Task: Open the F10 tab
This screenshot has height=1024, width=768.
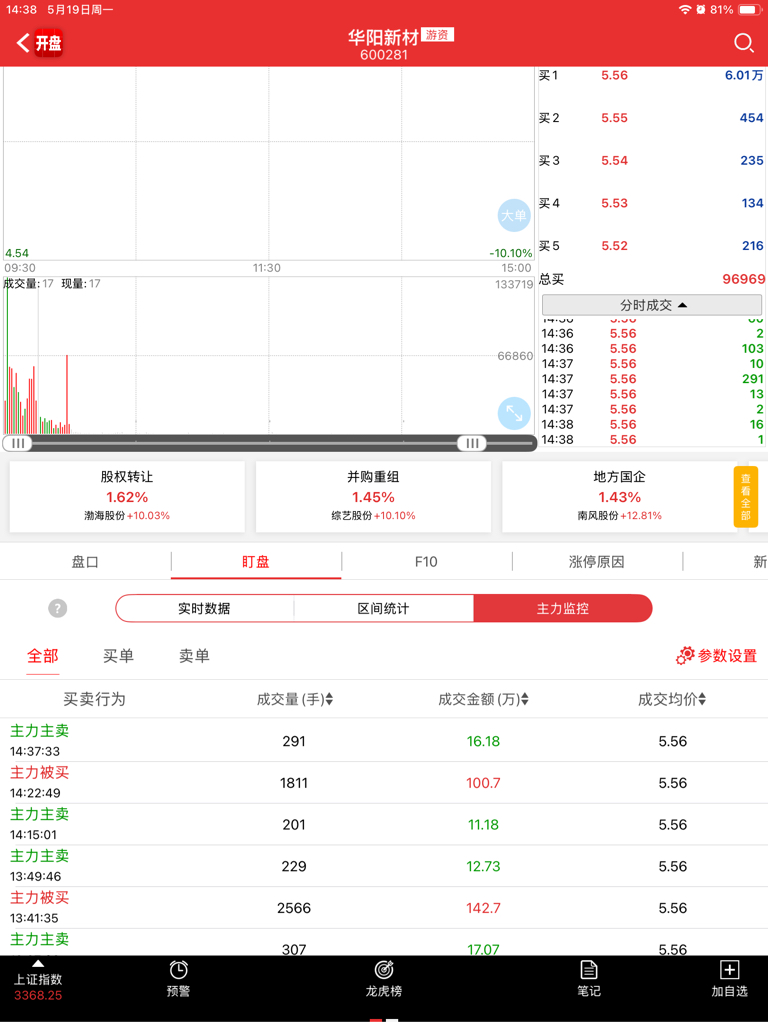Action: click(x=426, y=562)
